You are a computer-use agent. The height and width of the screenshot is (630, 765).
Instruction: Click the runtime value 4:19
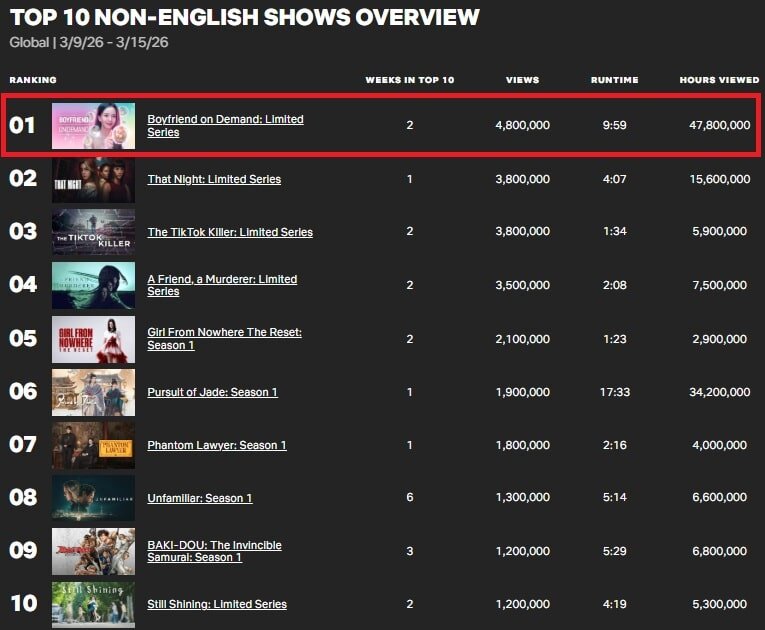pyautogui.click(x=615, y=604)
